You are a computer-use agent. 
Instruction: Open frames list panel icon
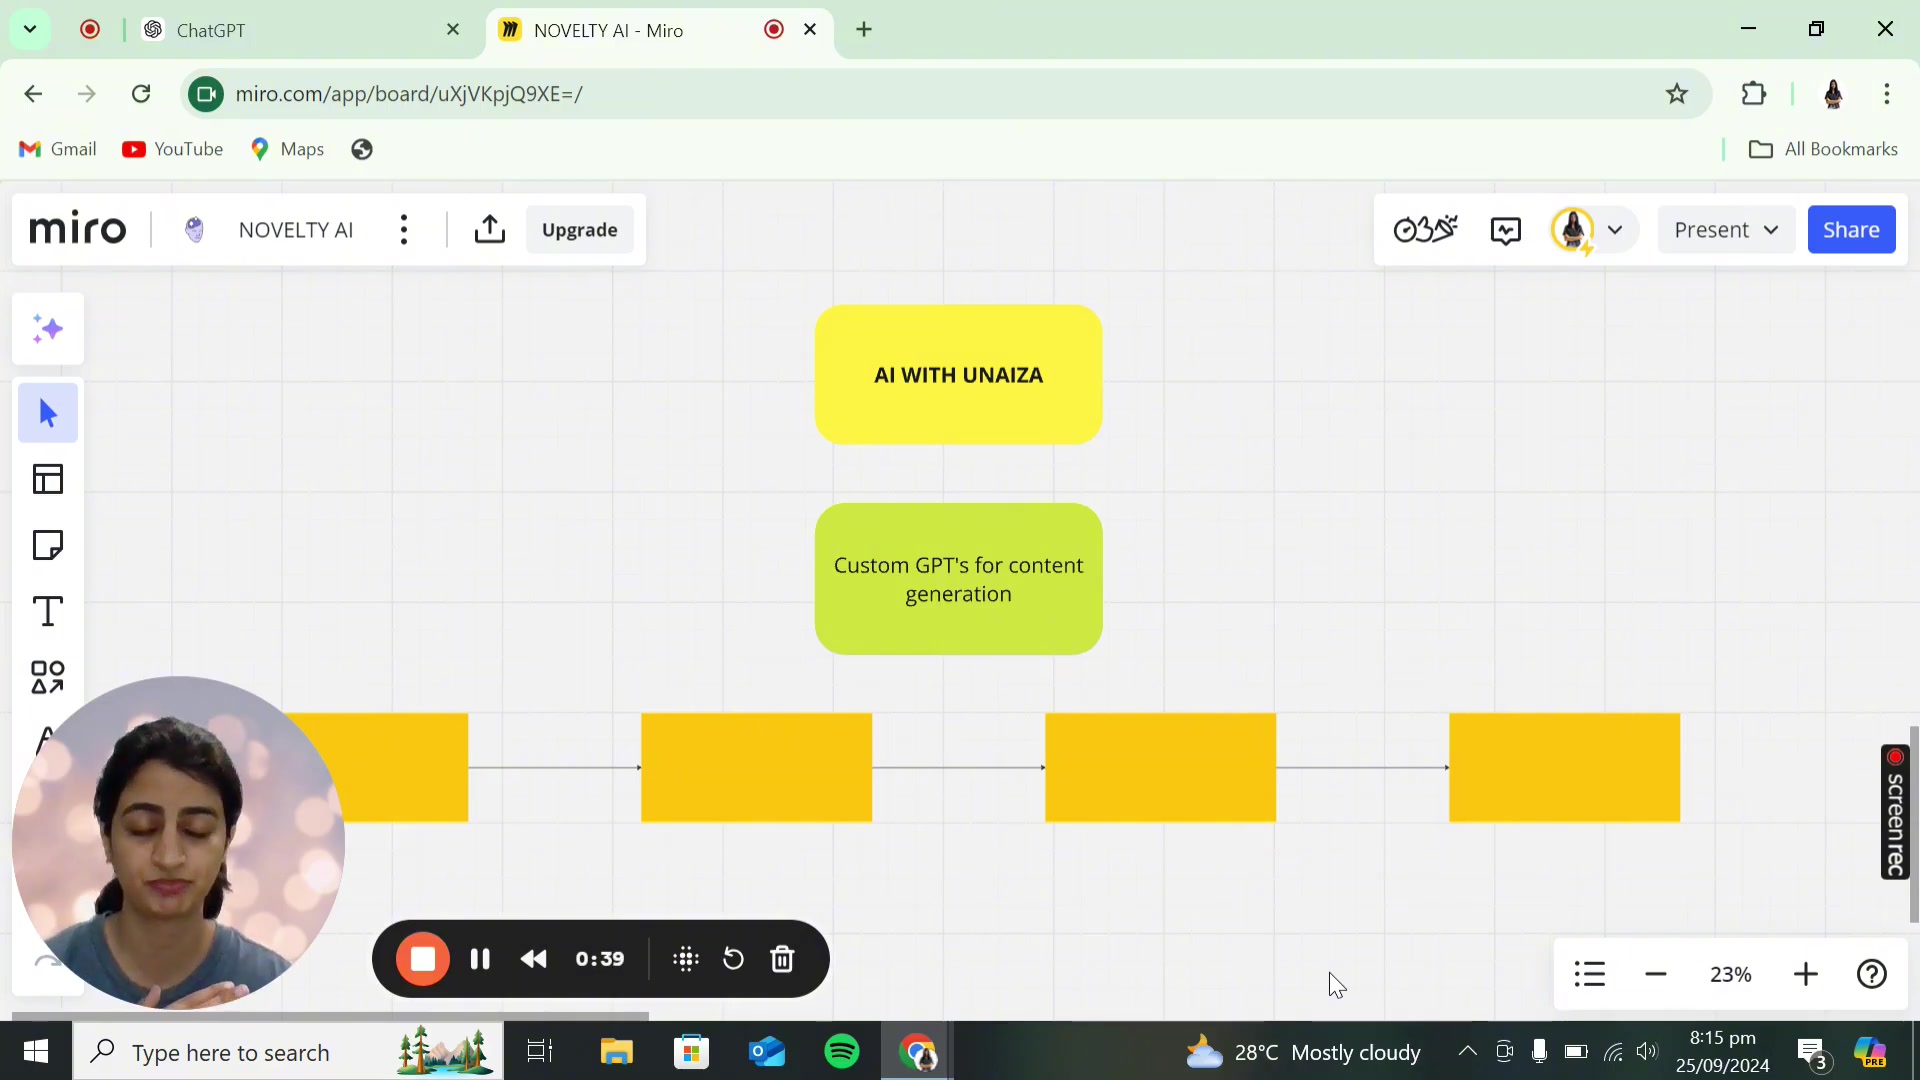click(1590, 974)
